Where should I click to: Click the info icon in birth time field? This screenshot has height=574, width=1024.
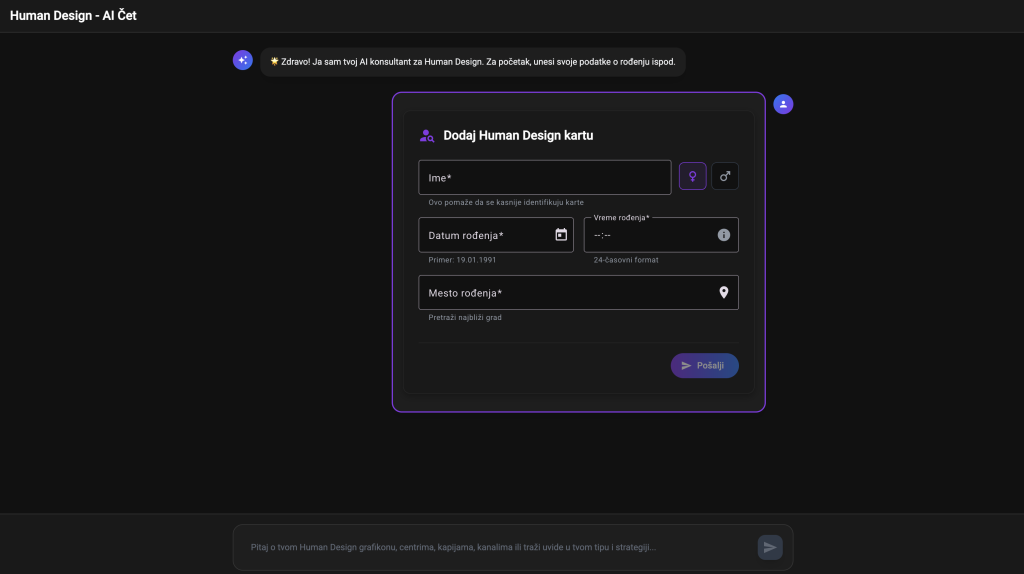point(724,235)
